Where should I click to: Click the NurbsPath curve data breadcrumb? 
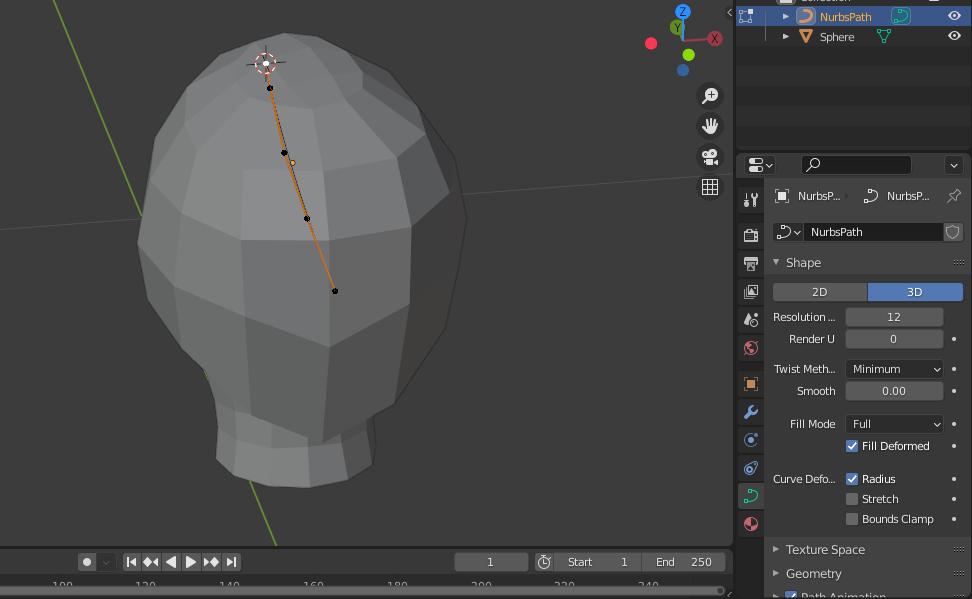pyautogui.click(x=896, y=196)
